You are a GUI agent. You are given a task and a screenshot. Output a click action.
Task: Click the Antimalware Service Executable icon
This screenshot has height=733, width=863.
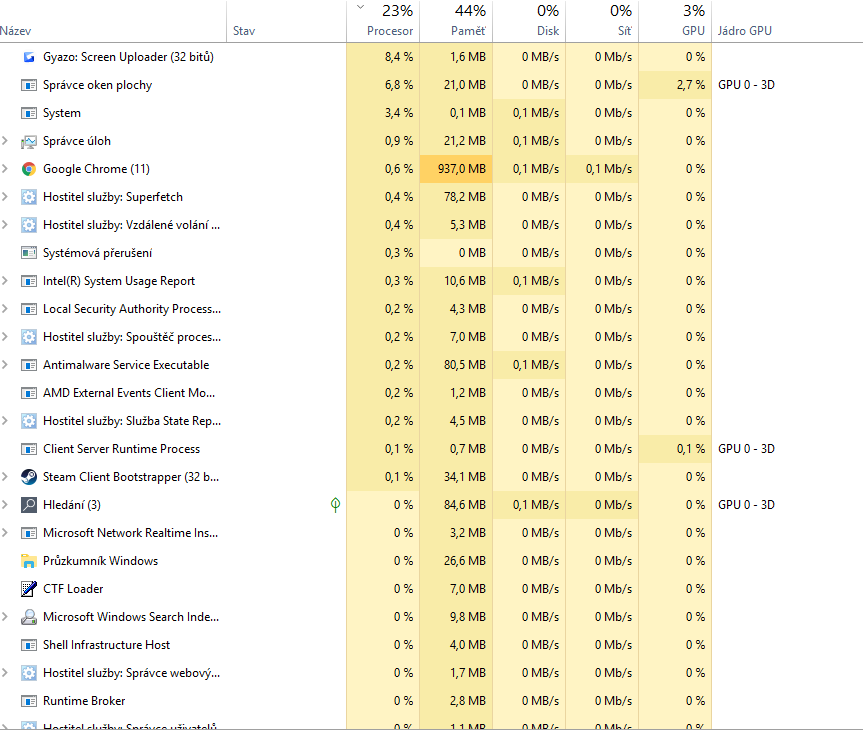click(x=29, y=365)
